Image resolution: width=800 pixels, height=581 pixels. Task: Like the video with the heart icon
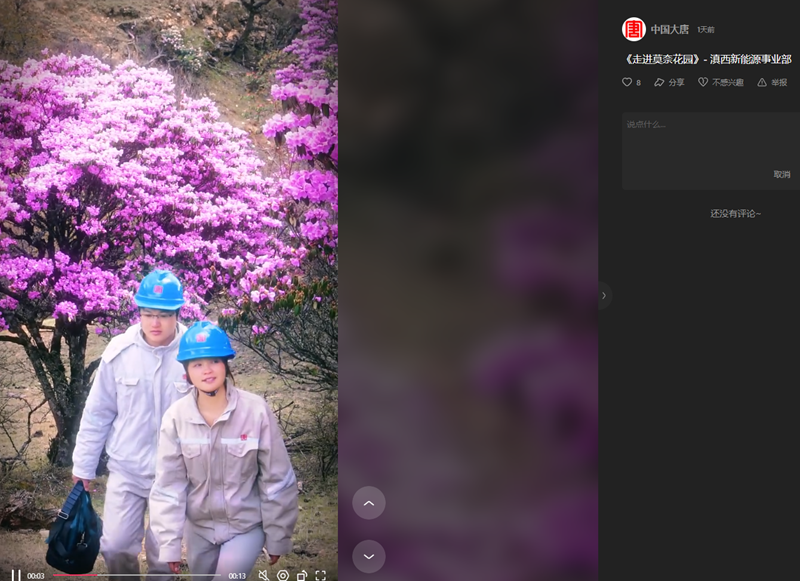(x=627, y=82)
